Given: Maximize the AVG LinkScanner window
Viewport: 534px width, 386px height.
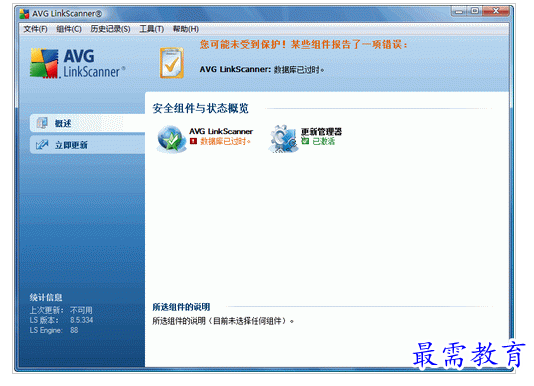Looking at the screenshot, I should [474, 11].
